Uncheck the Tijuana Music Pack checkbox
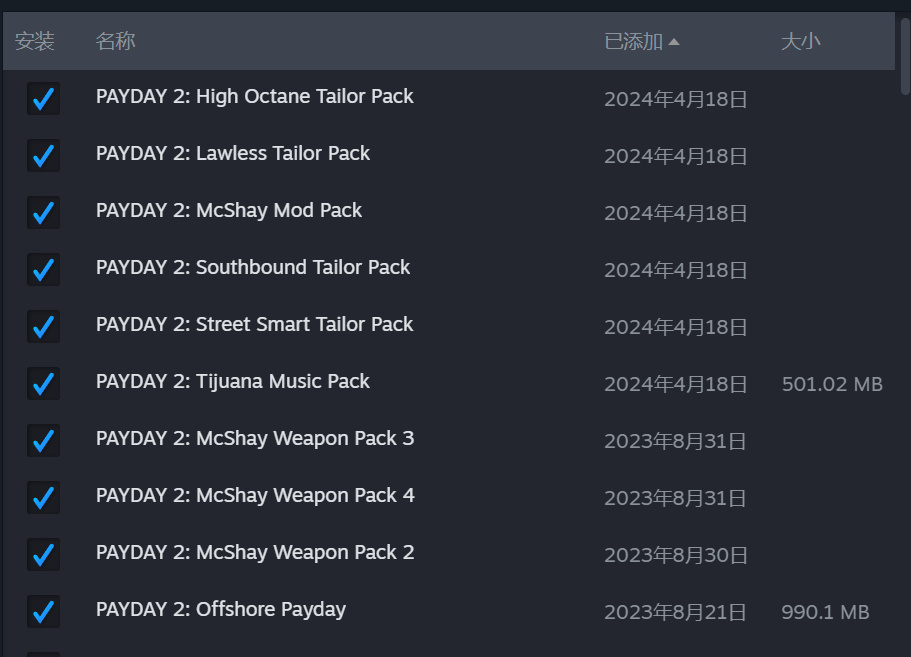The height and width of the screenshot is (657, 911). pyautogui.click(x=43, y=383)
